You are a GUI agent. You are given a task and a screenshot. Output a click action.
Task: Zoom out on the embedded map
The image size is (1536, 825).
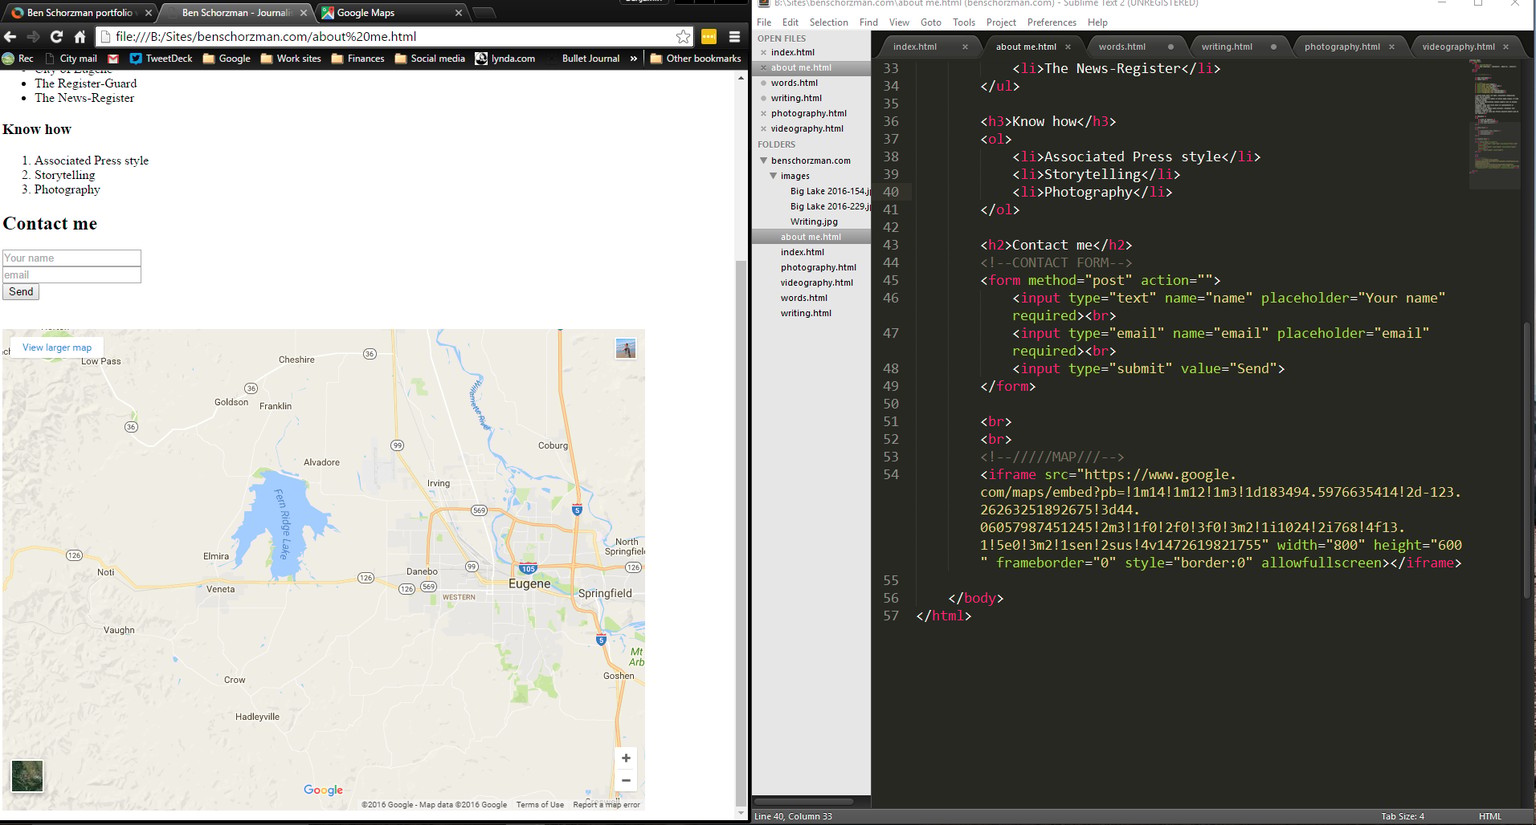(626, 780)
